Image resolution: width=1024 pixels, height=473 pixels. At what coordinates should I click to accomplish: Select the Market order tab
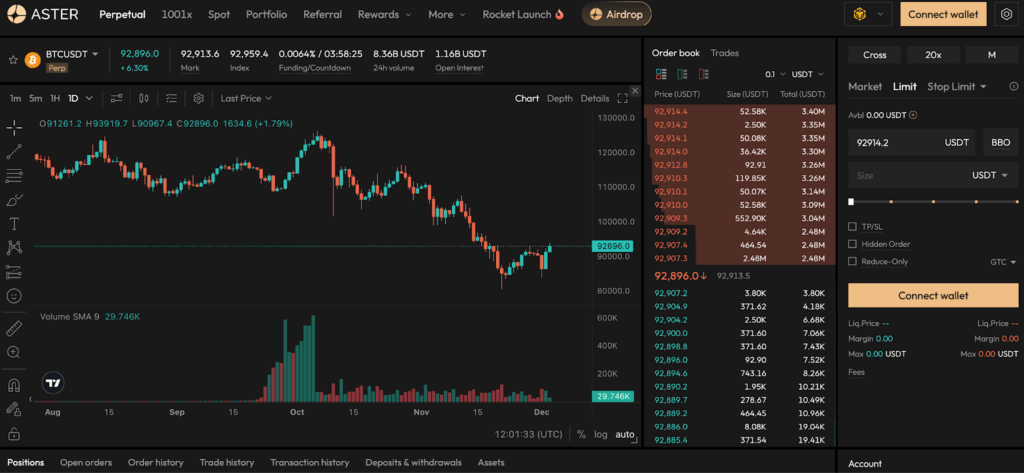pyautogui.click(x=865, y=86)
